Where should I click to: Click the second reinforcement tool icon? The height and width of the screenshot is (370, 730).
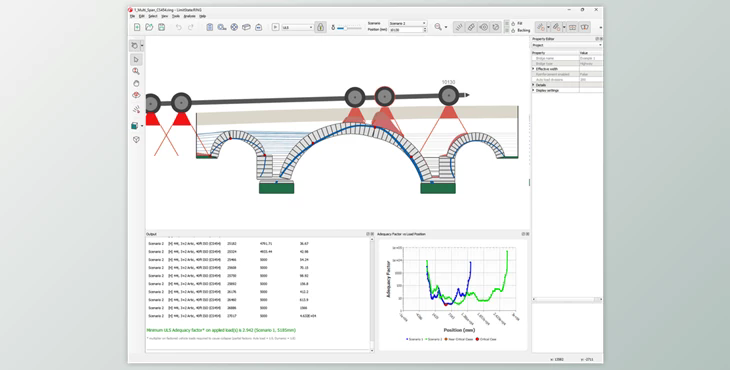pyautogui.click(x=556, y=27)
